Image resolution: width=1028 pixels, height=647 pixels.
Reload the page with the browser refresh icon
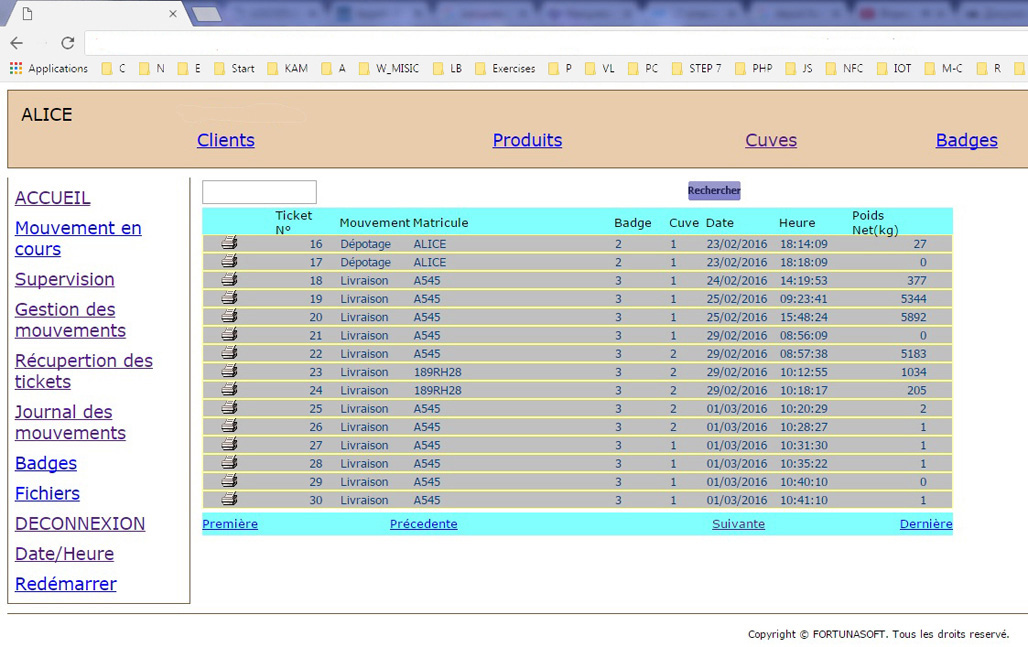pos(67,43)
